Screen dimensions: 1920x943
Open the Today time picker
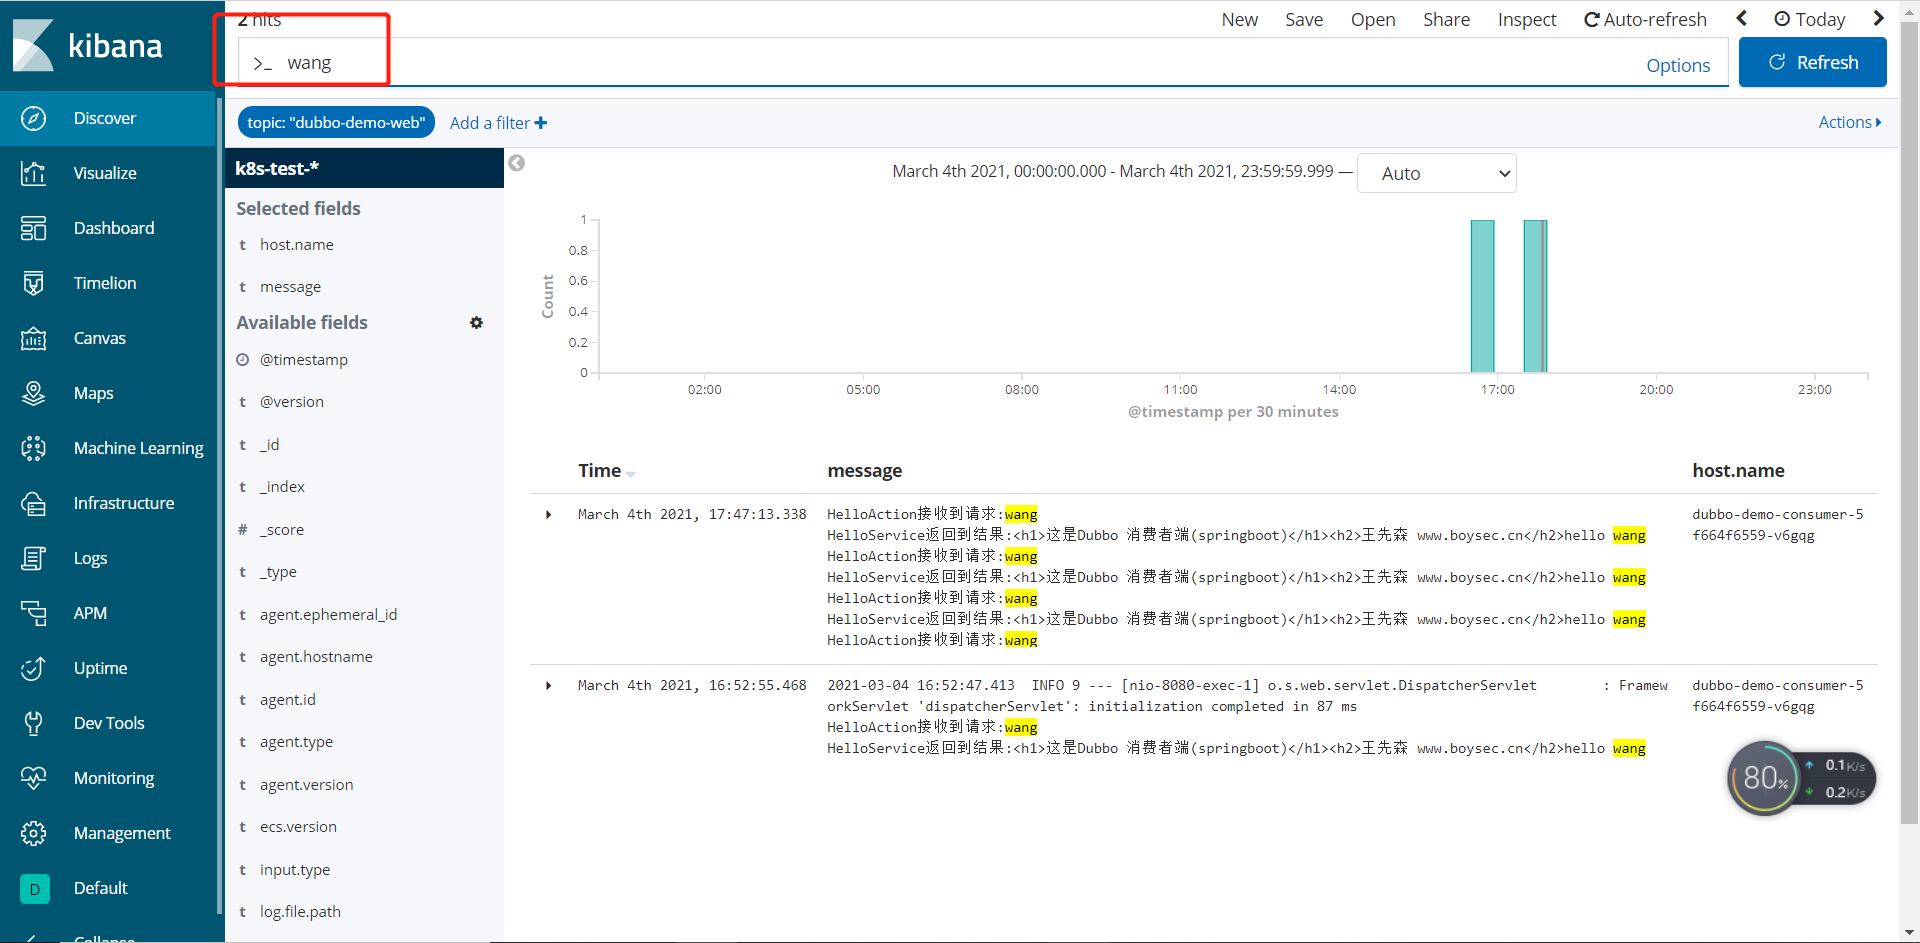1809,19
